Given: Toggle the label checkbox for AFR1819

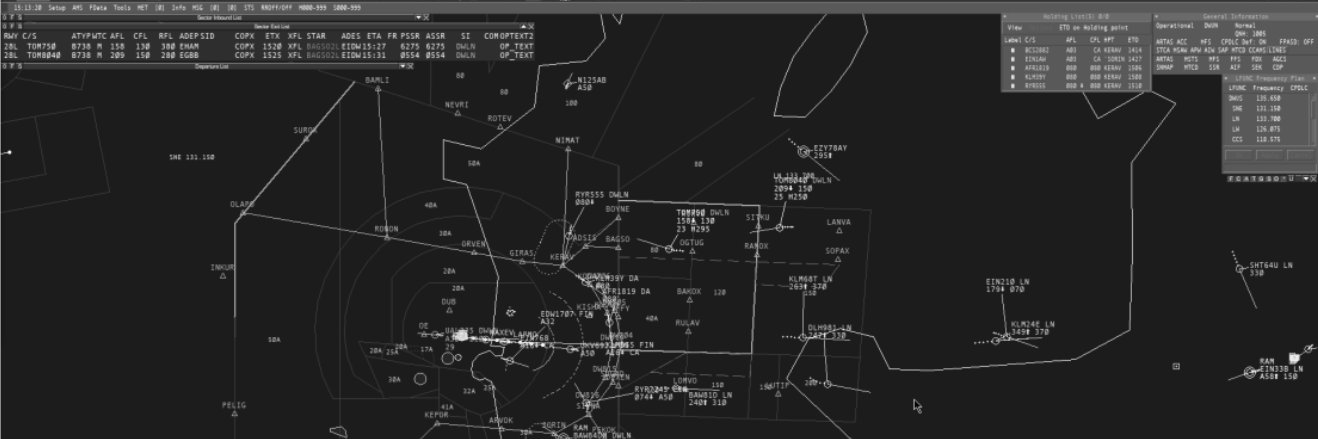Looking at the screenshot, I should (x=1012, y=68).
